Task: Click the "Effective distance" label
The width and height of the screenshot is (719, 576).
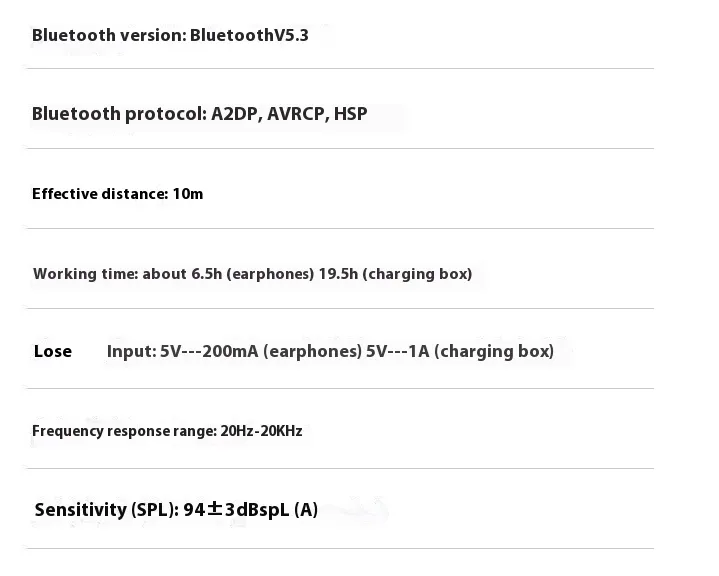Action: 98,194
